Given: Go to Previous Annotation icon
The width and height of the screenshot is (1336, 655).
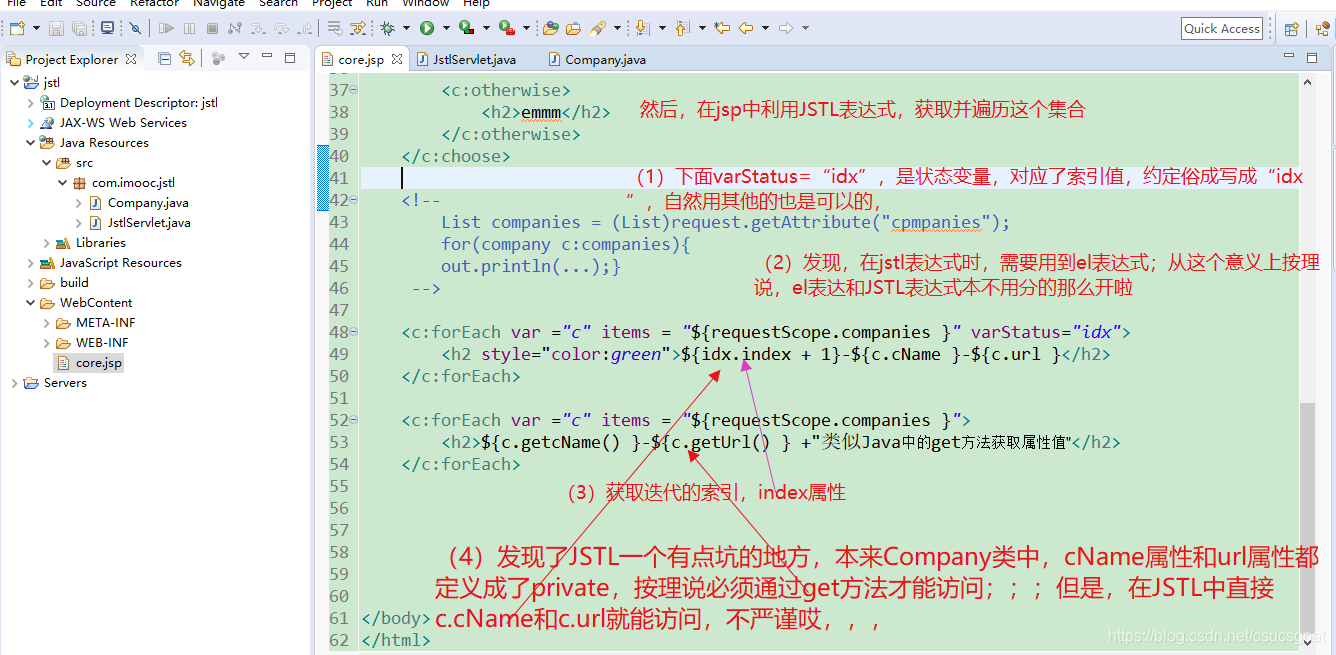Looking at the screenshot, I should [681, 28].
